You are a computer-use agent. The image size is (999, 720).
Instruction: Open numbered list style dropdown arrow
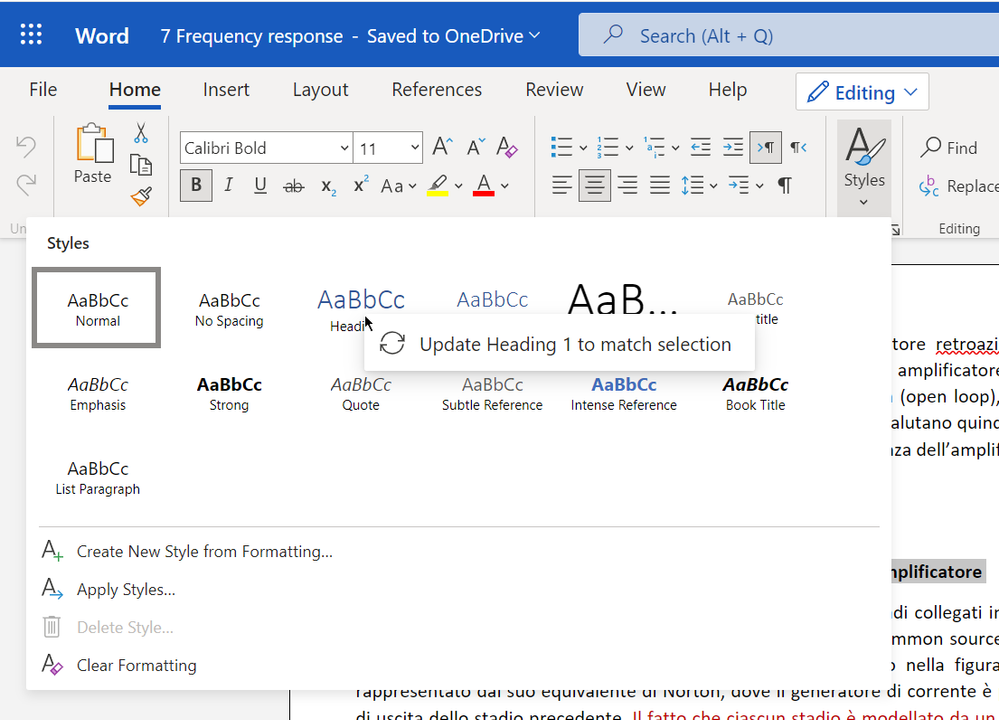click(x=629, y=148)
